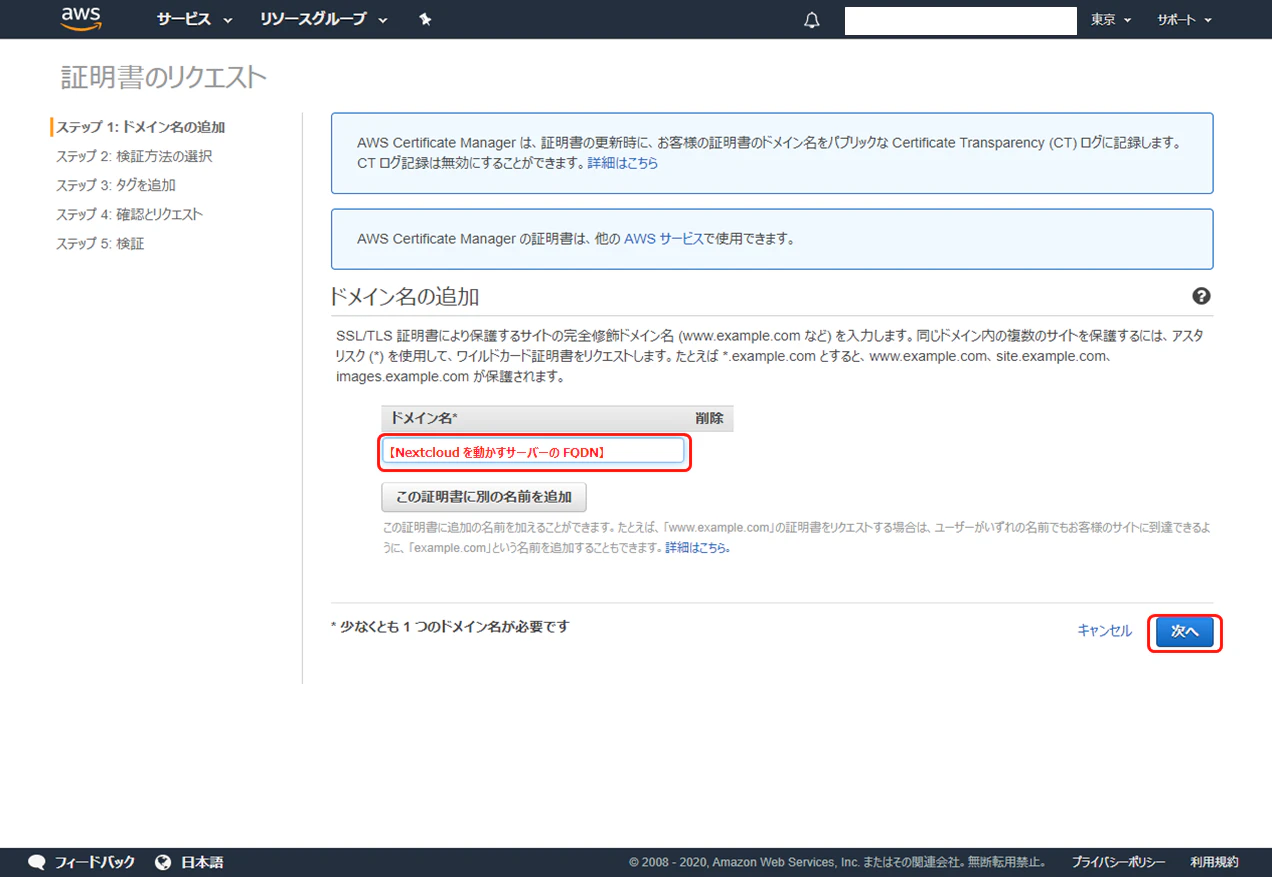Open the 東京 region dropdown

(x=1111, y=20)
